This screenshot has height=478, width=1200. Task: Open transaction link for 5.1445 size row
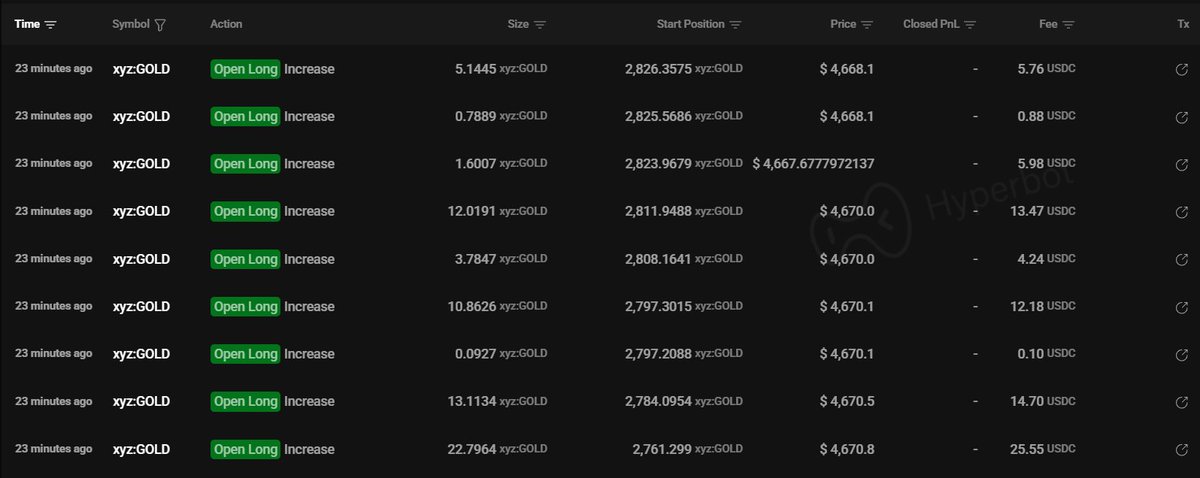pyautogui.click(x=1181, y=70)
